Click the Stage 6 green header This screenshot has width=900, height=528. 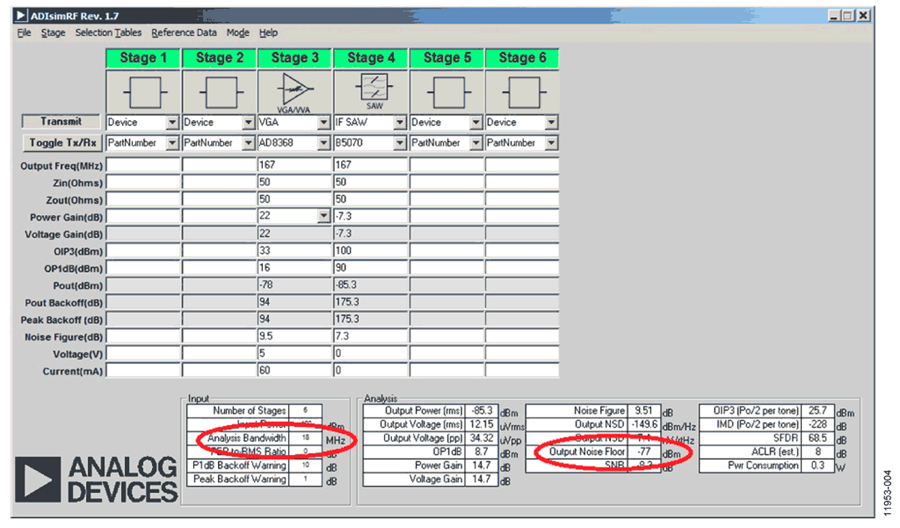pyautogui.click(x=522, y=58)
